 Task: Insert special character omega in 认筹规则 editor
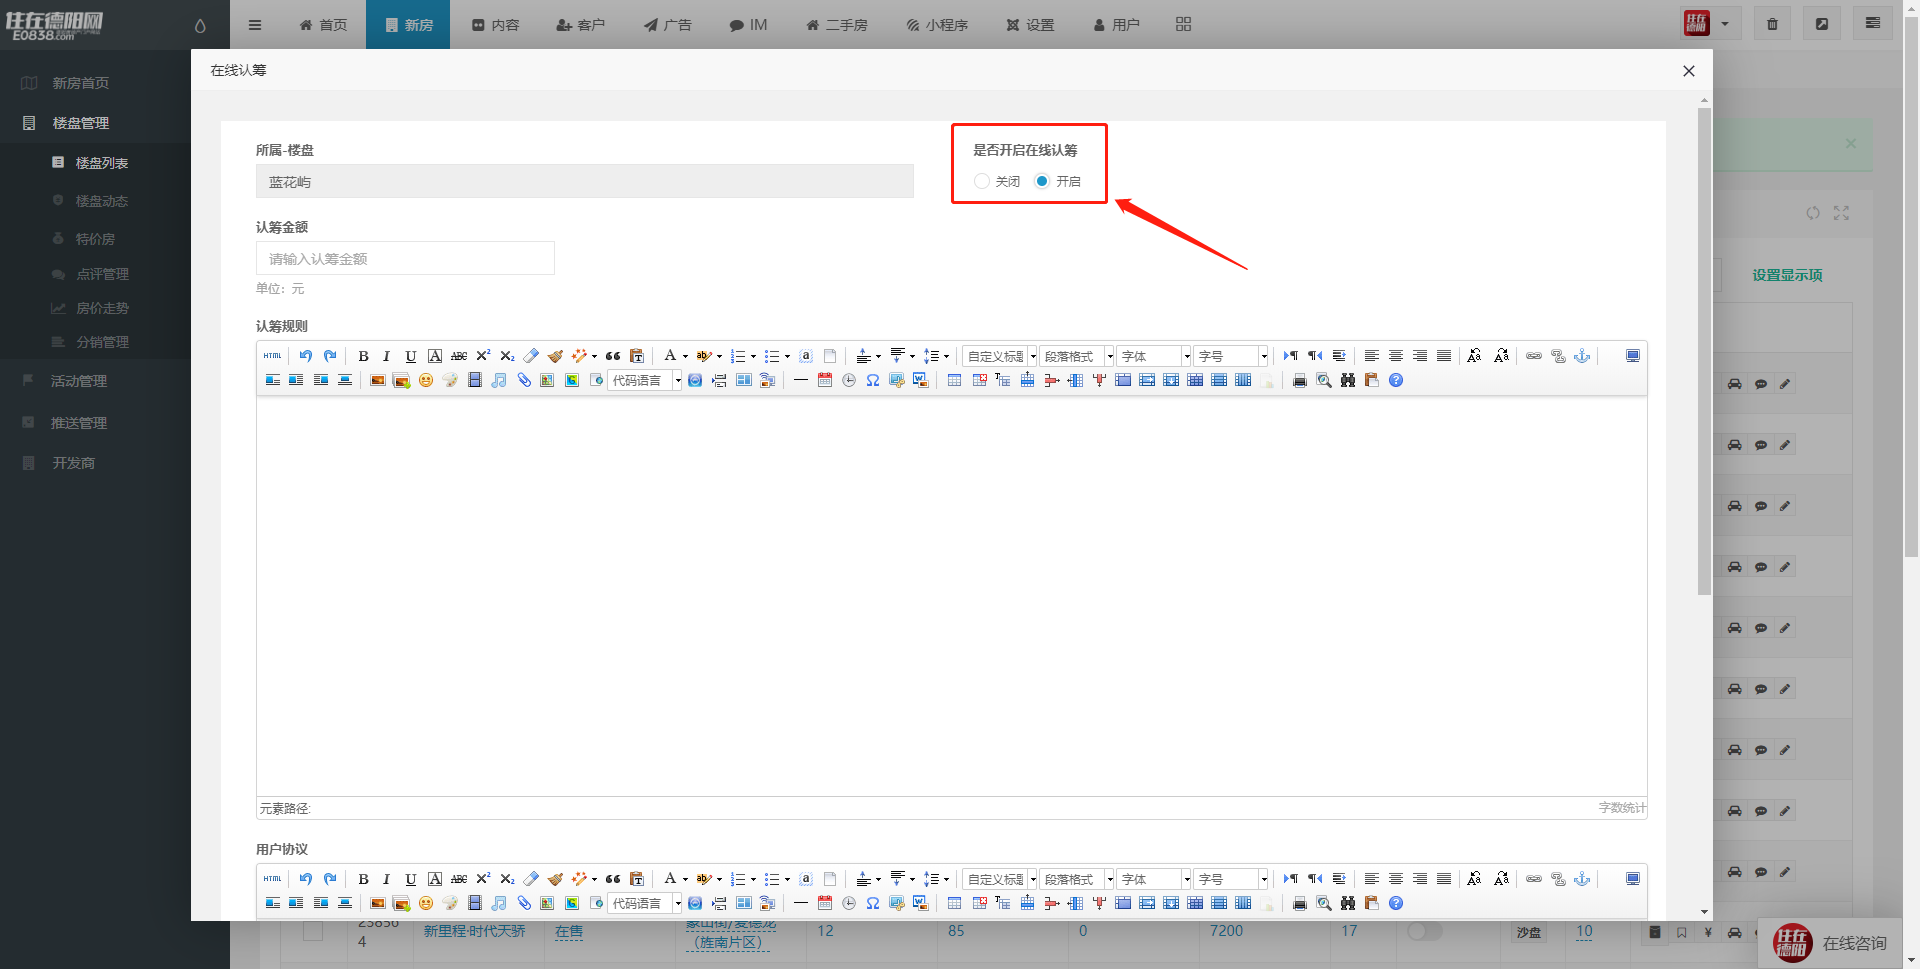[x=873, y=380]
